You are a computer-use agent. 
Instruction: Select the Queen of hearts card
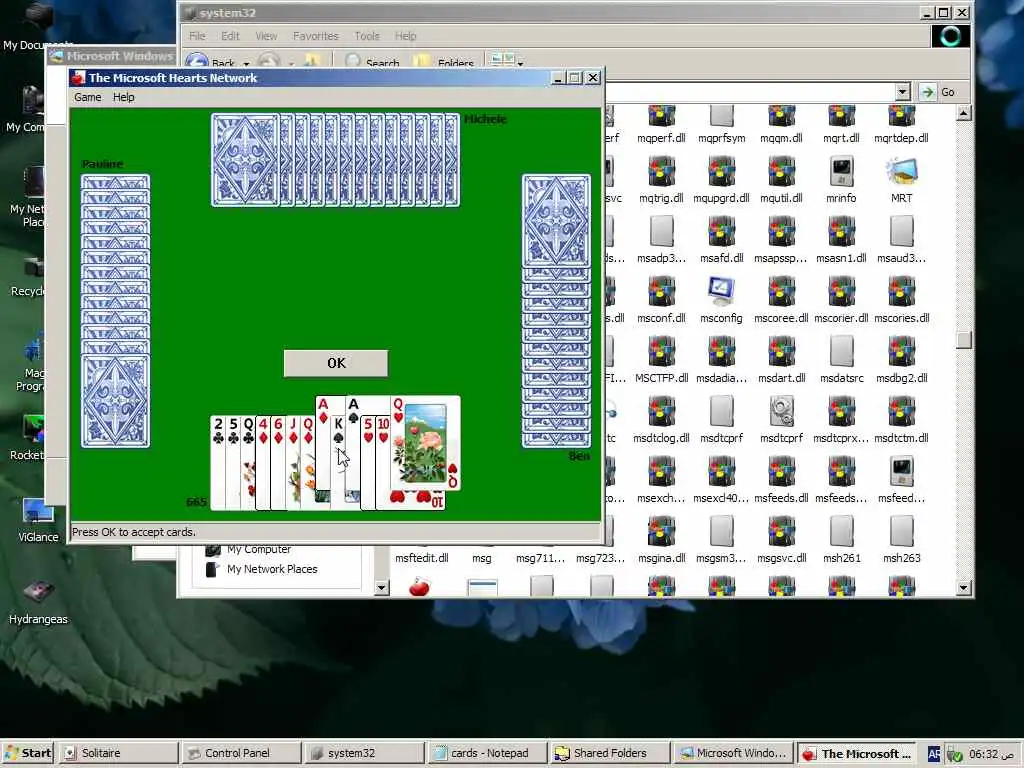[425, 443]
